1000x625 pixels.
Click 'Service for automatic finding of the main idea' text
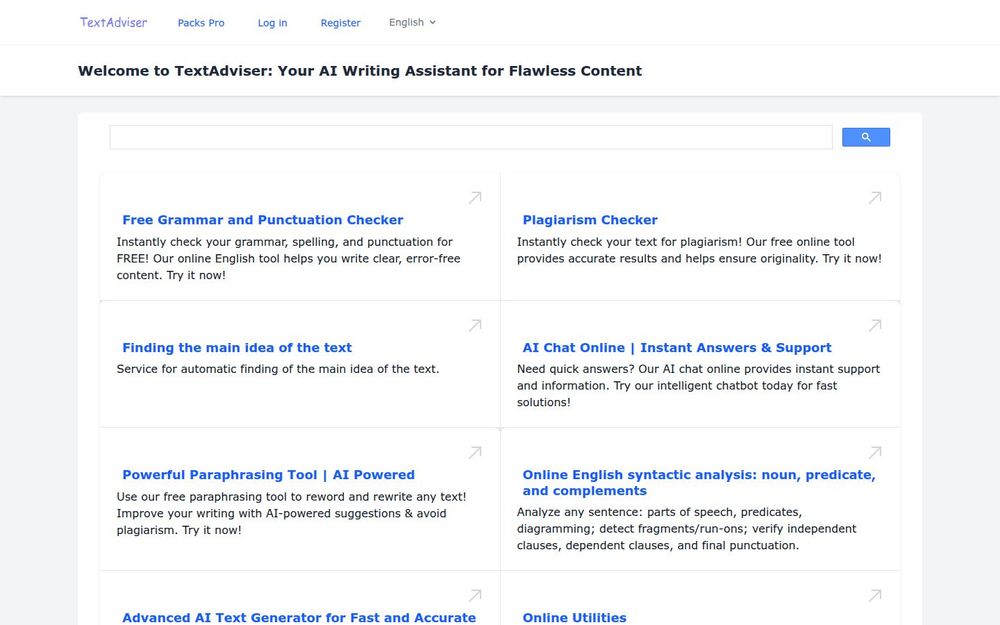278,369
